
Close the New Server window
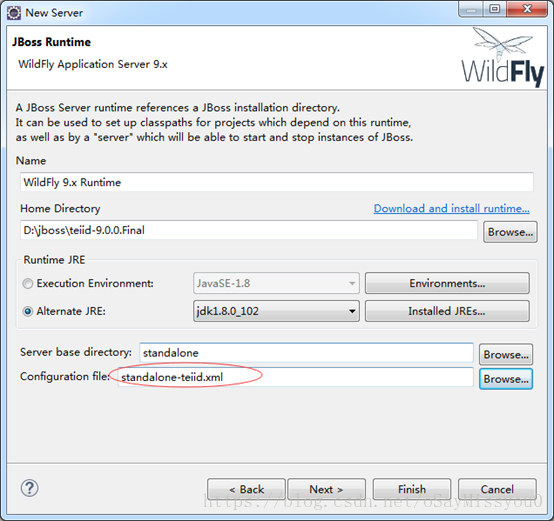point(527,9)
